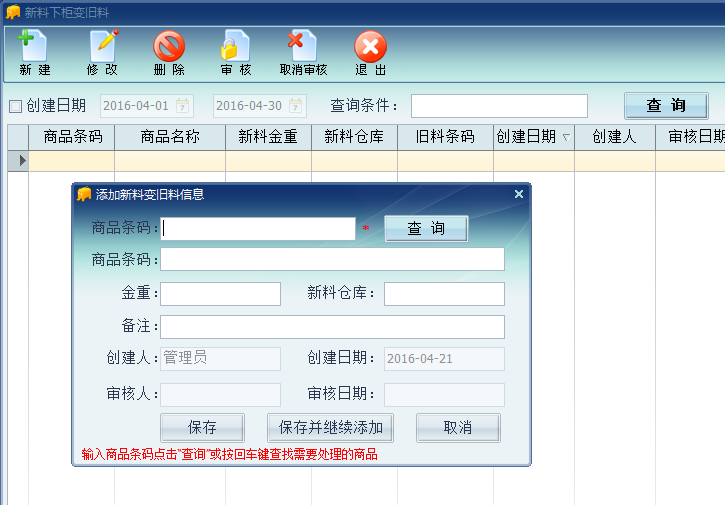Click the 退出 (Exit) red icon
This screenshot has height=505, width=725.
[x=370, y=46]
